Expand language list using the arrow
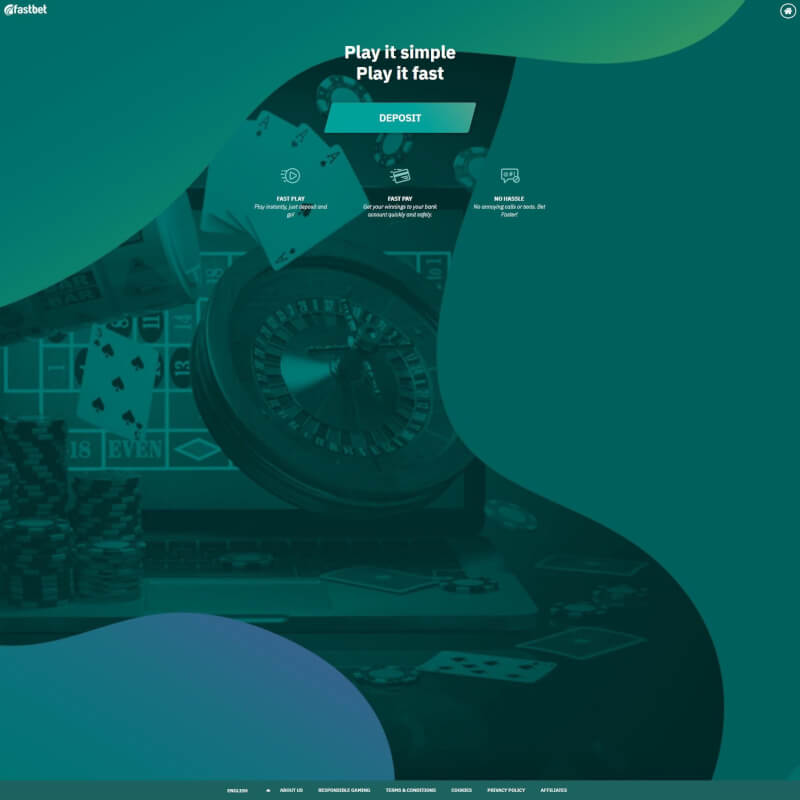 pos(268,790)
